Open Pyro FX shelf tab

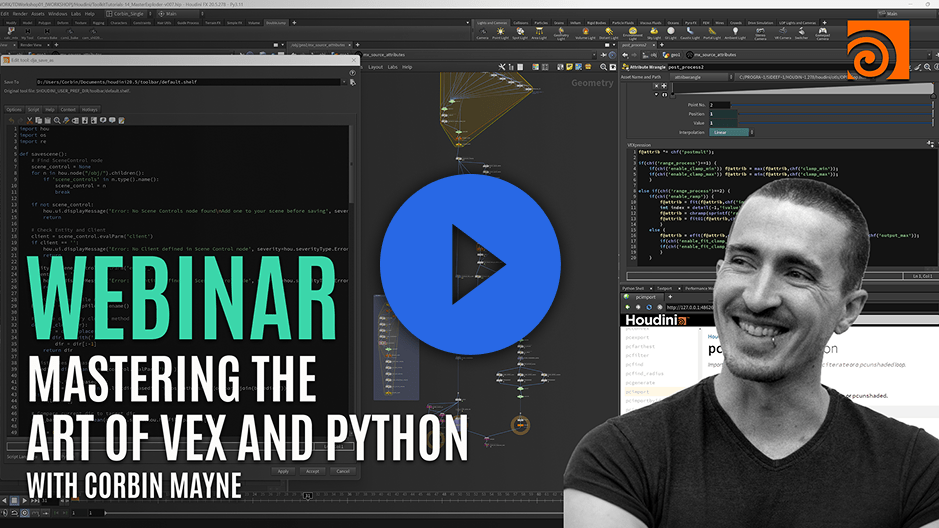click(x=690, y=23)
